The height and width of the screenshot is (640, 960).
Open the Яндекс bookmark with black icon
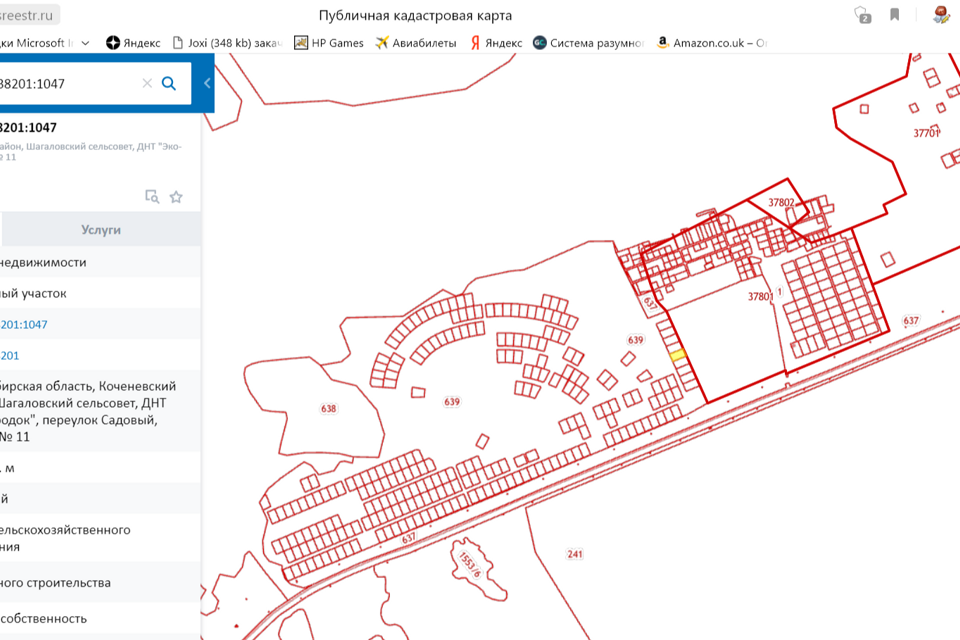tap(134, 43)
